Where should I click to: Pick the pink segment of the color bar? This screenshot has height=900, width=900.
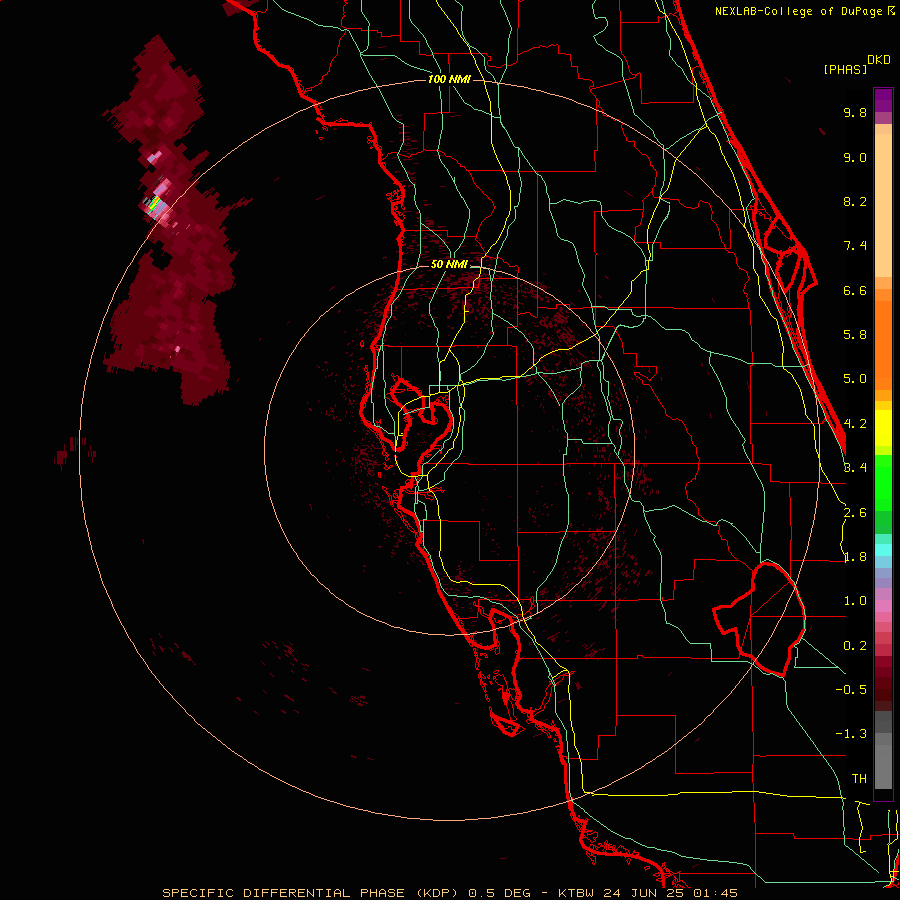click(883, 606)
